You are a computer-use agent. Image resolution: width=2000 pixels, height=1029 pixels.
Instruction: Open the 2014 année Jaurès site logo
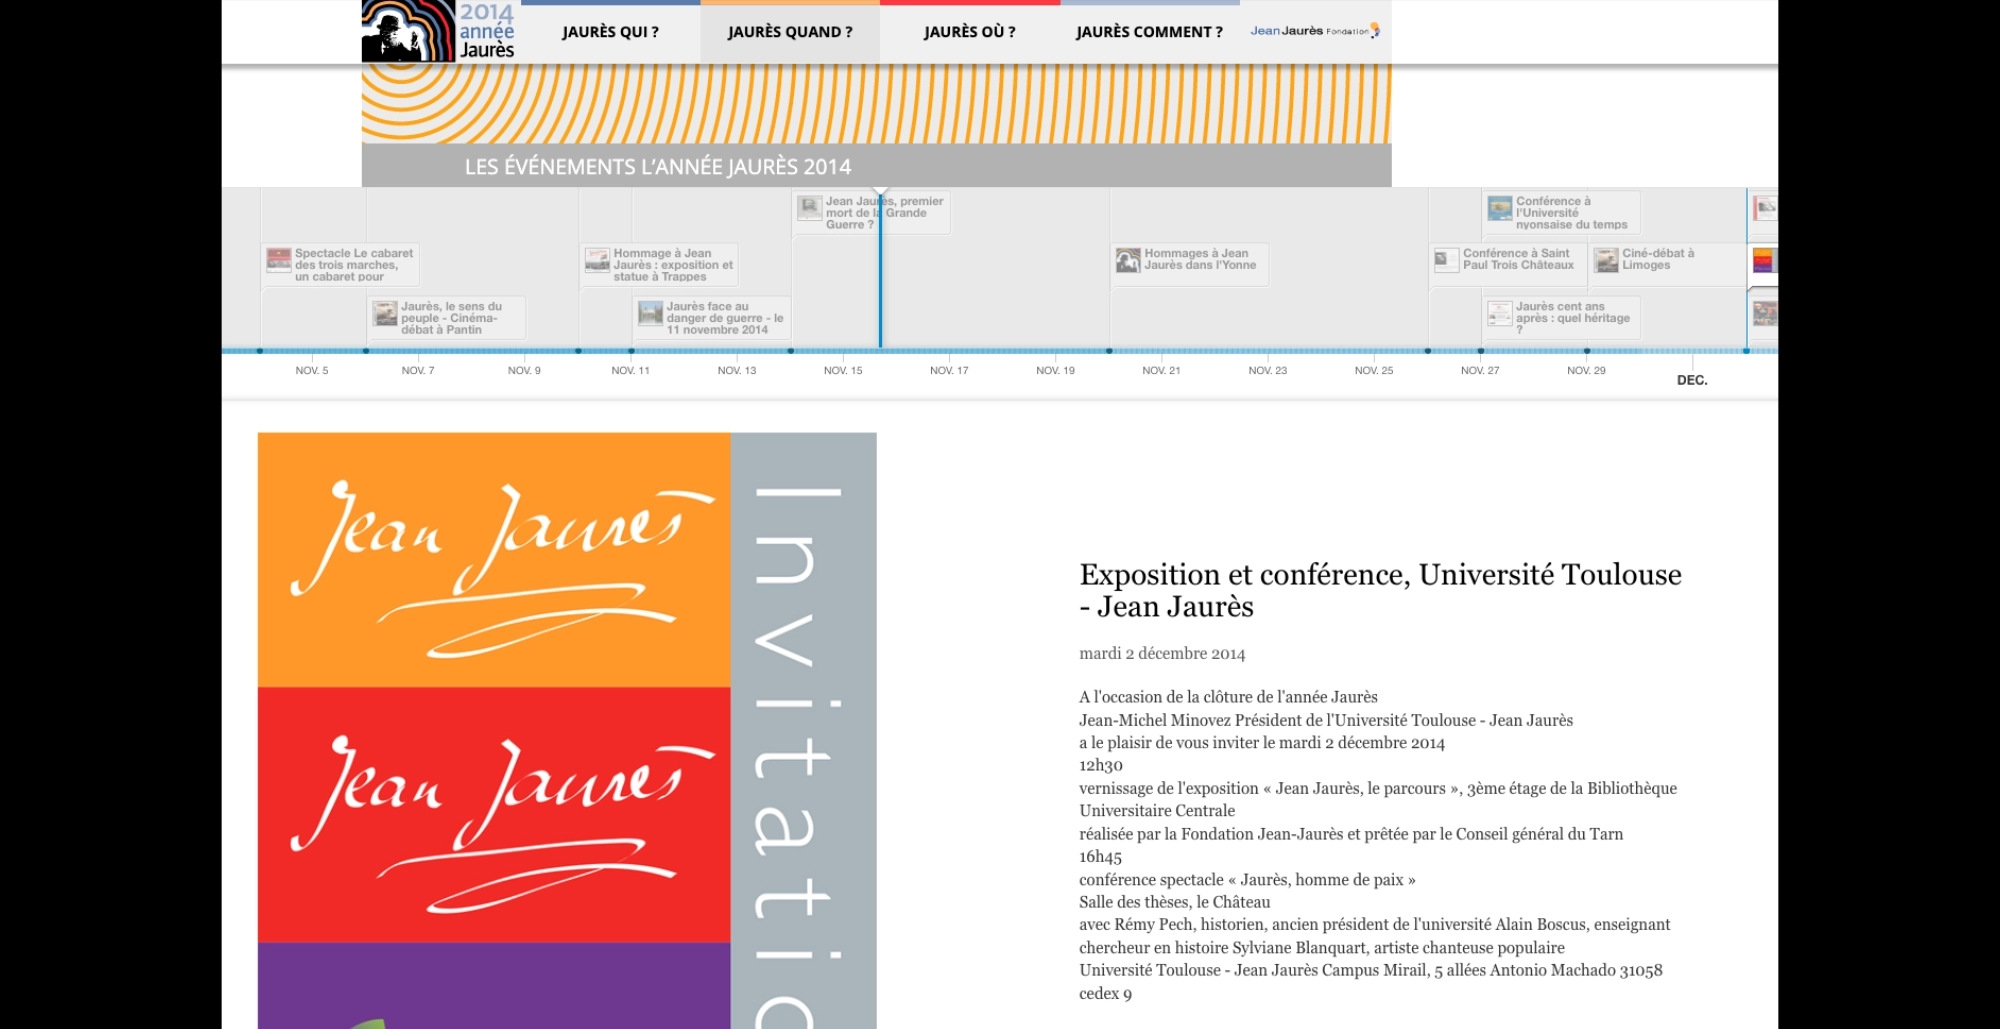point(439,31)
